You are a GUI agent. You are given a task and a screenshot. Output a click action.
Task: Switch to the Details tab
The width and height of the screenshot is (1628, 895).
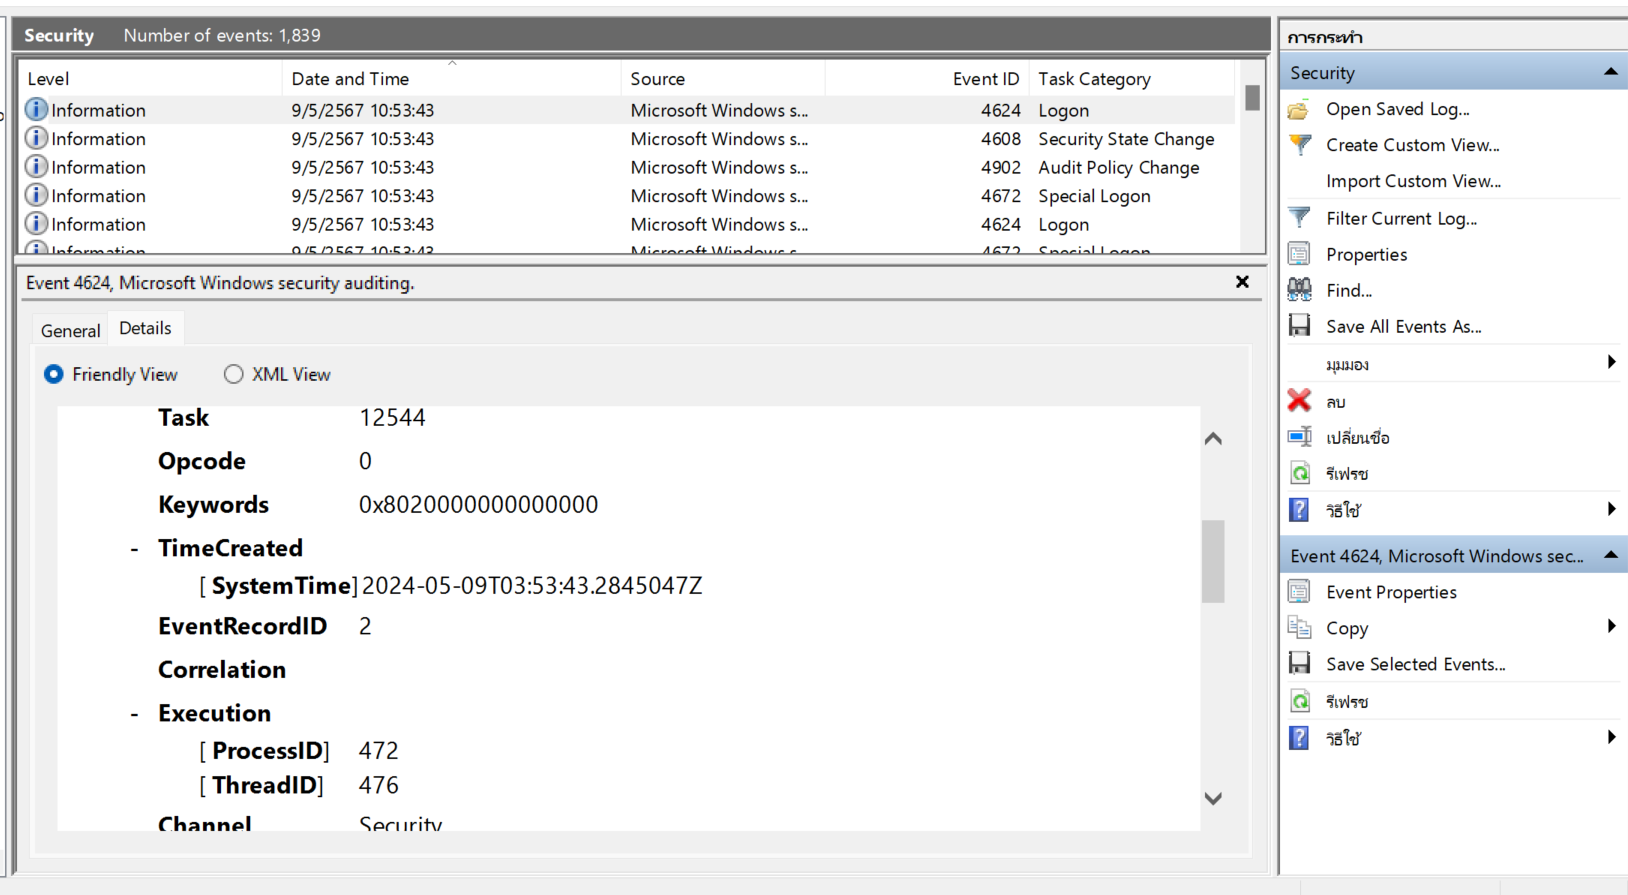click(x=145, y=328)
